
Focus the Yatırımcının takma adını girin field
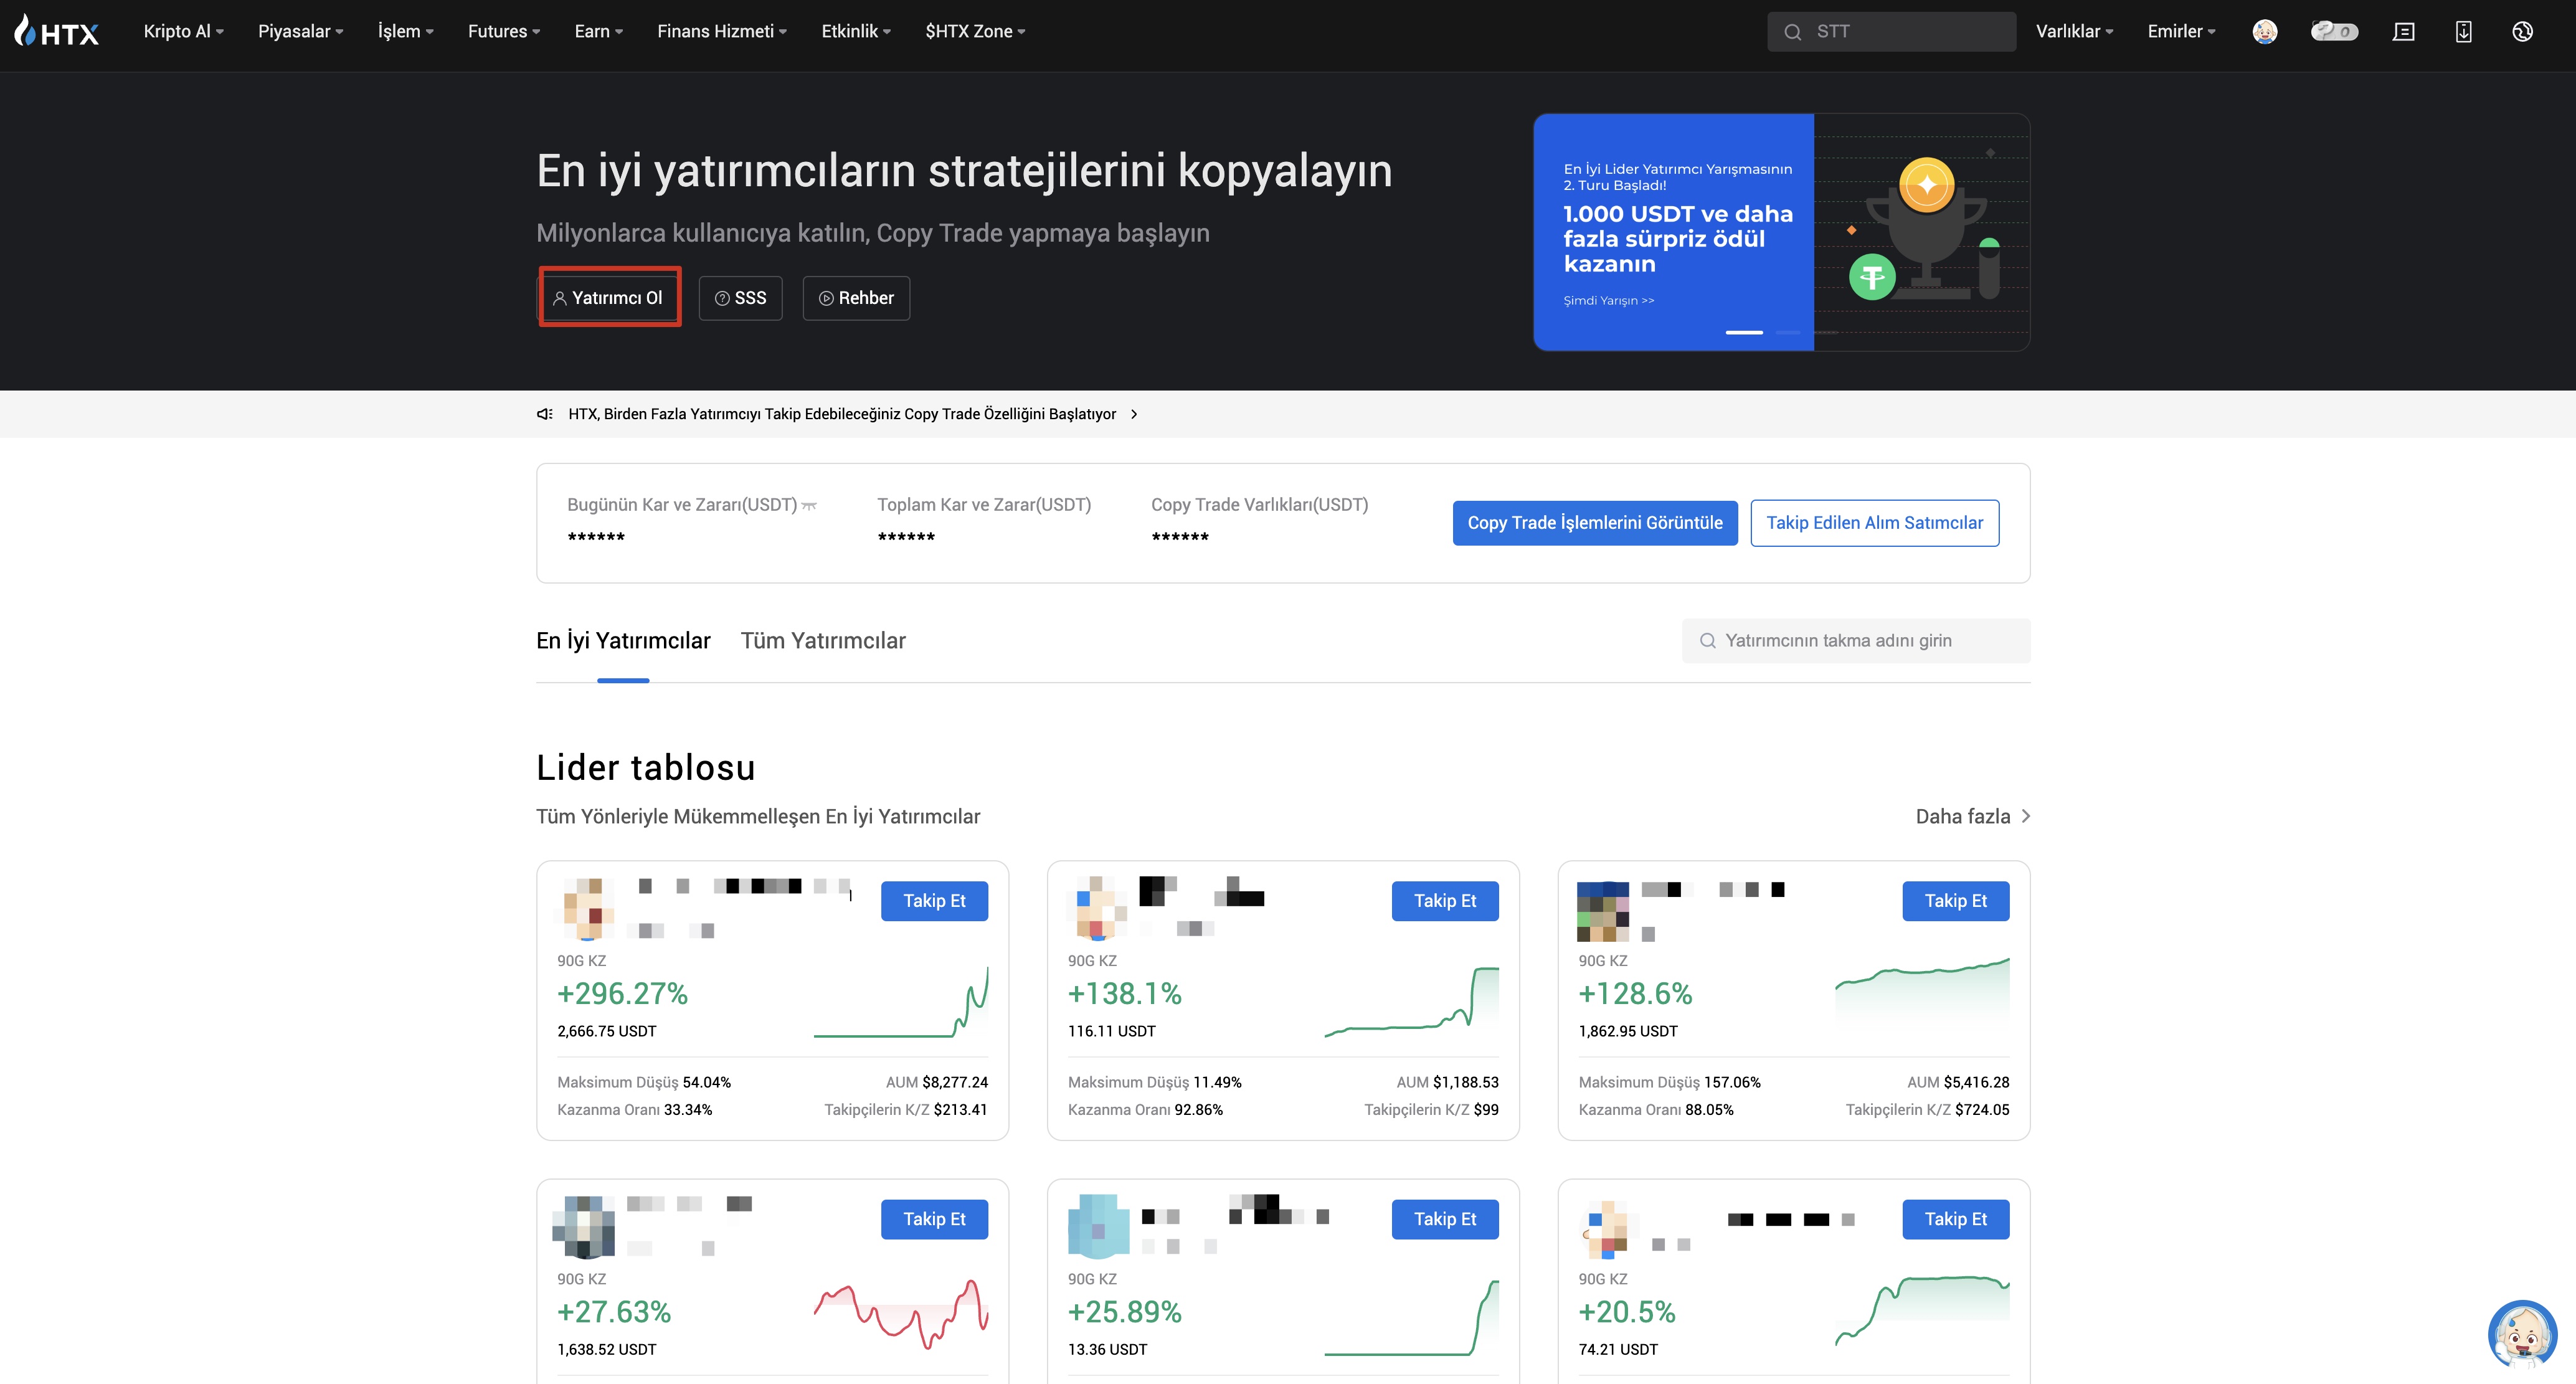(x=1856, y=641)
